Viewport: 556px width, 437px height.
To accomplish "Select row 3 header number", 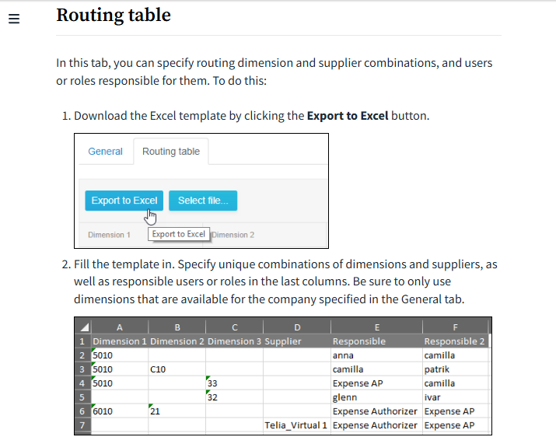I will coord(82,369).
